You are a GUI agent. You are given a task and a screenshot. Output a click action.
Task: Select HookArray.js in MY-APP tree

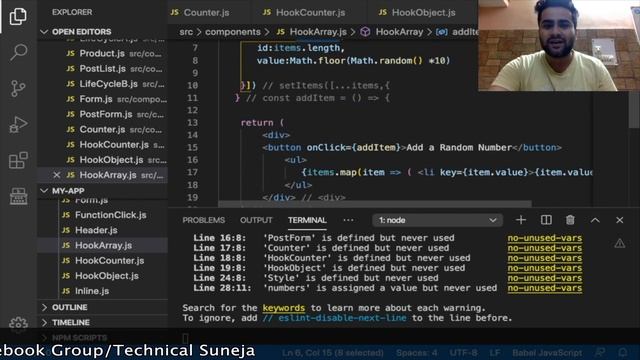102,245
